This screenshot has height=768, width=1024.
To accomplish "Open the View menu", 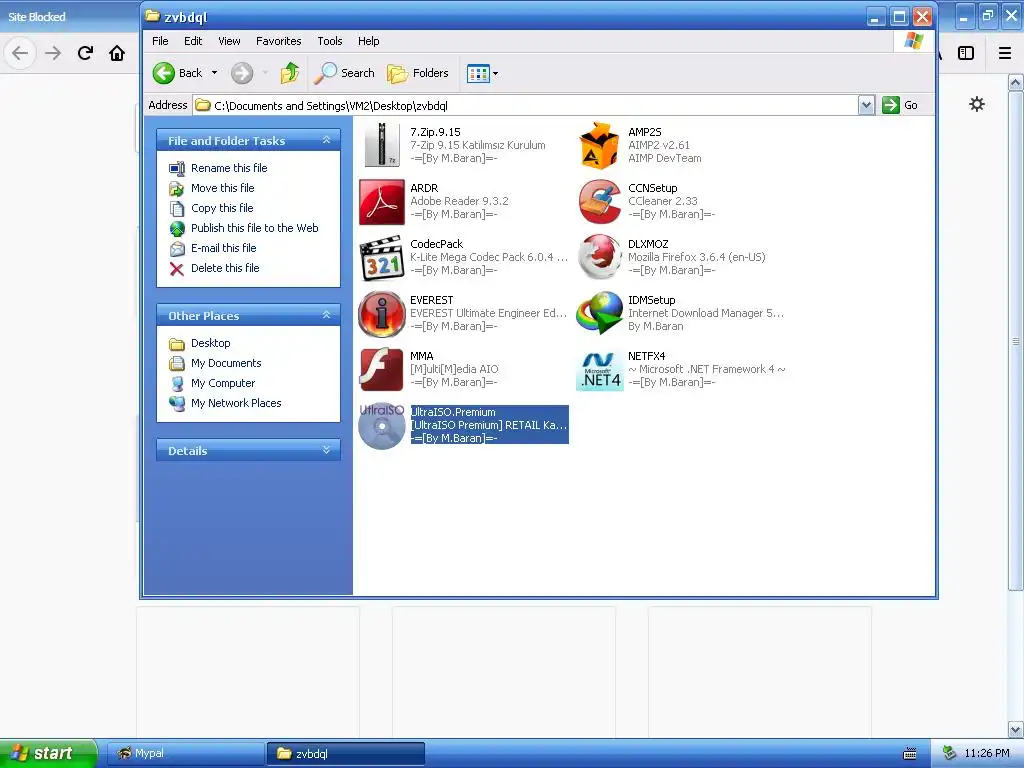I will point(229,41).
